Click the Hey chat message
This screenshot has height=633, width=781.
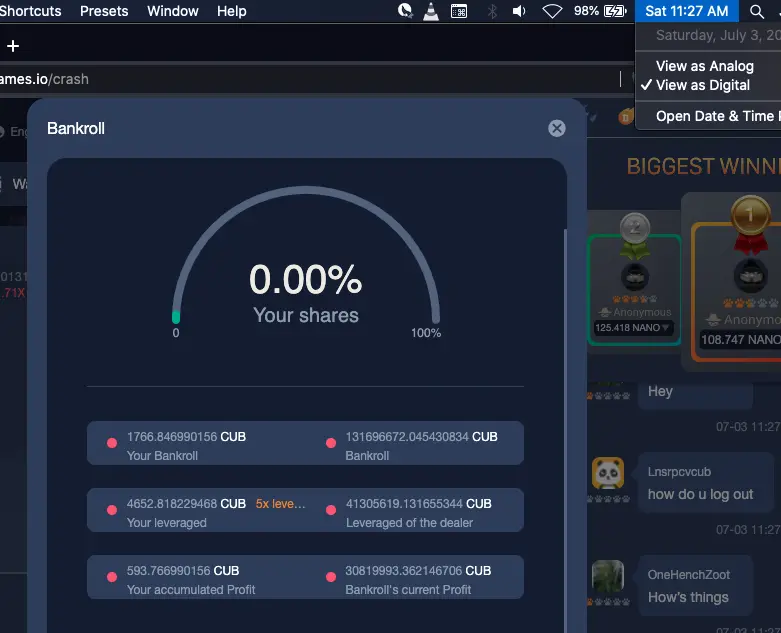click(660, 391)
